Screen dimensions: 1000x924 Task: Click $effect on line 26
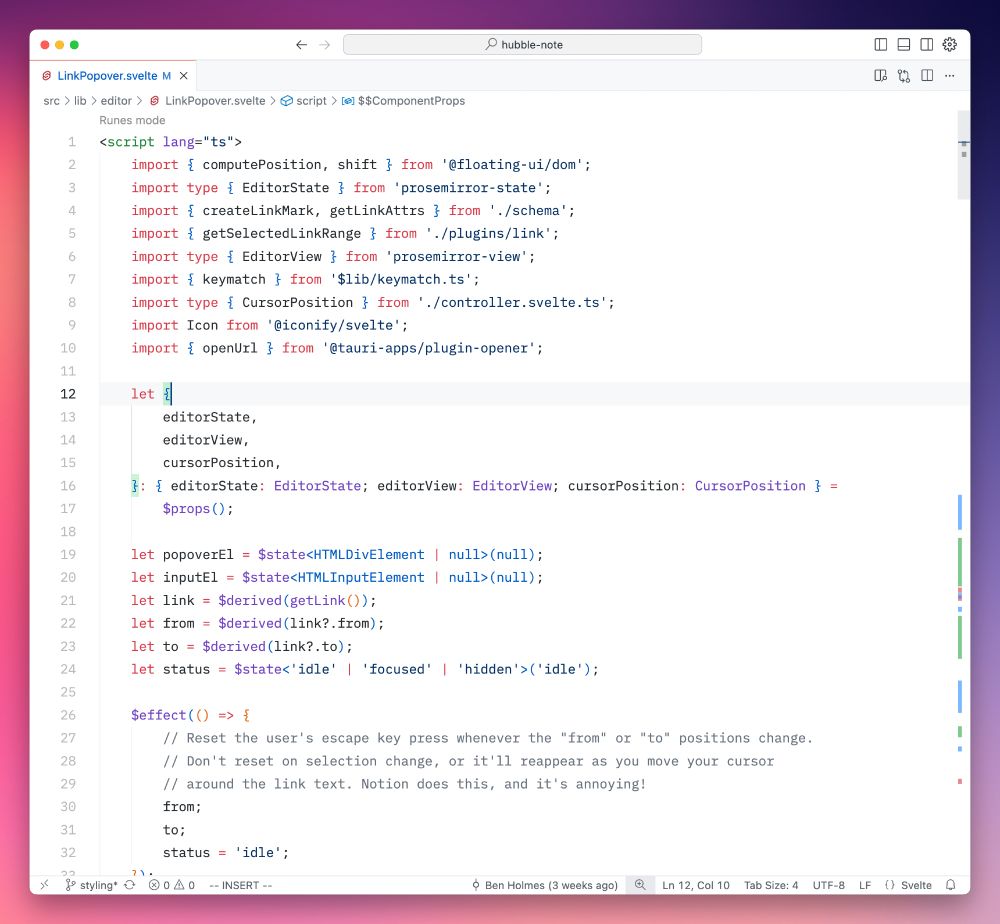[158, 715]
